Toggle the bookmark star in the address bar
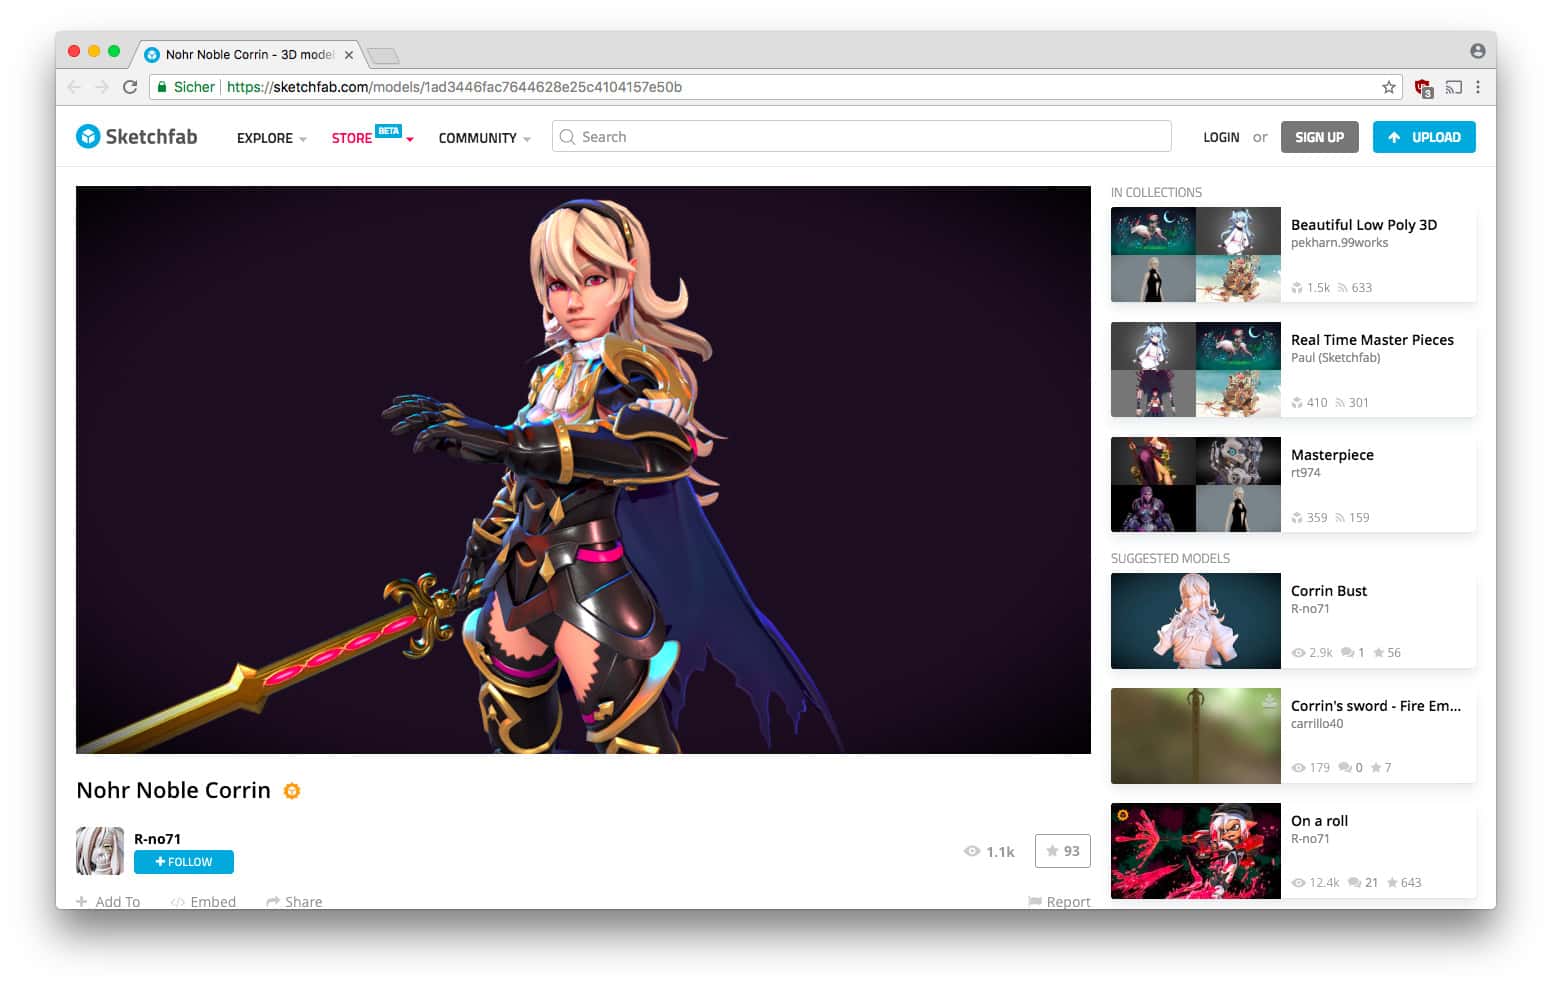The image size is (1552, 989). click(x=1388, y=87)
